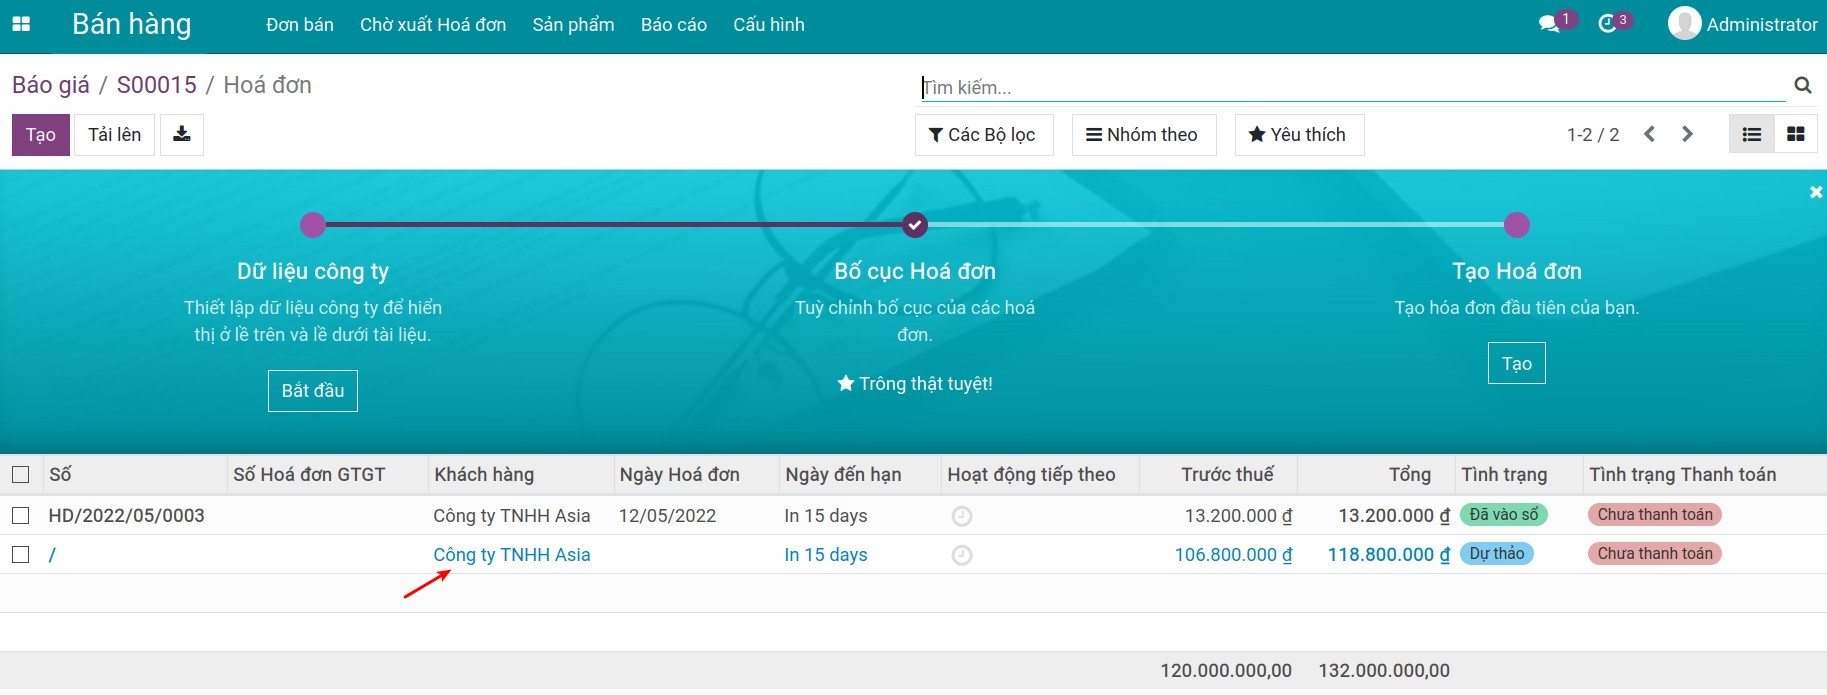Screen dimensions: 1827x695
Task: Open the apps grid menu icon
Action: tap(21, 24)
